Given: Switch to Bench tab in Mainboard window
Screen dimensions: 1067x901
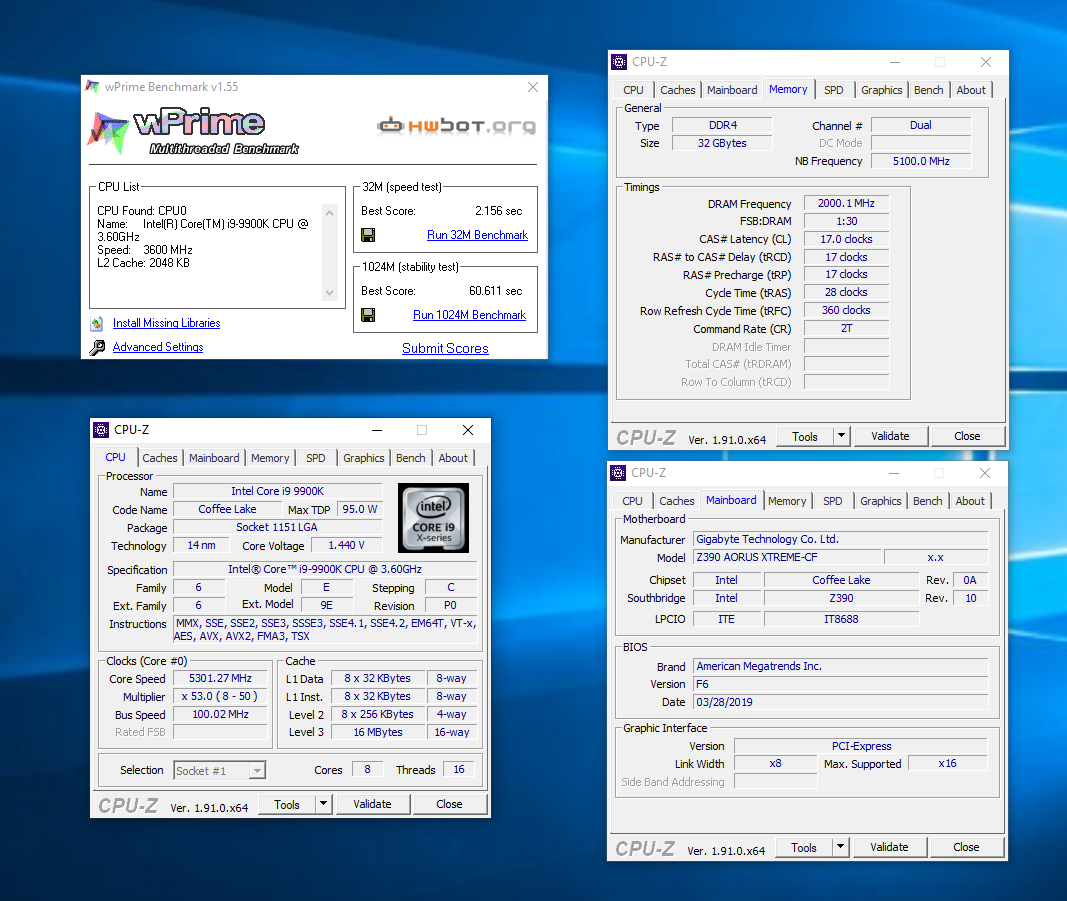Looking at the screenshot, I should point(927,501).
